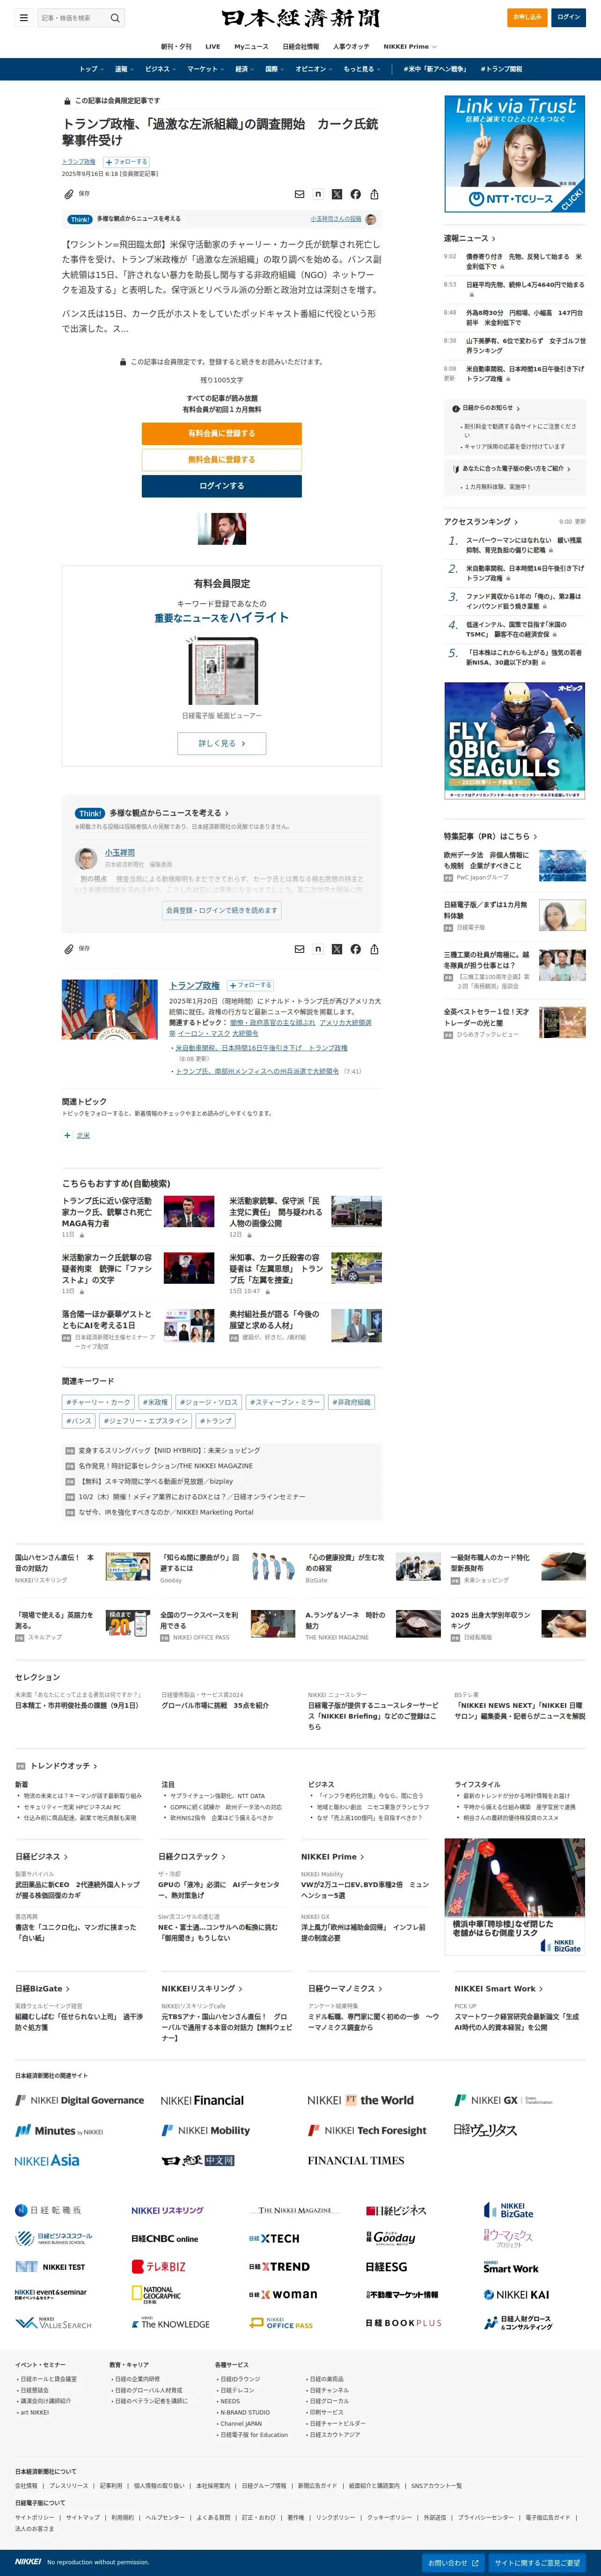
Task: Click note icon below the Think! comment box
Action: pos(318,949)
